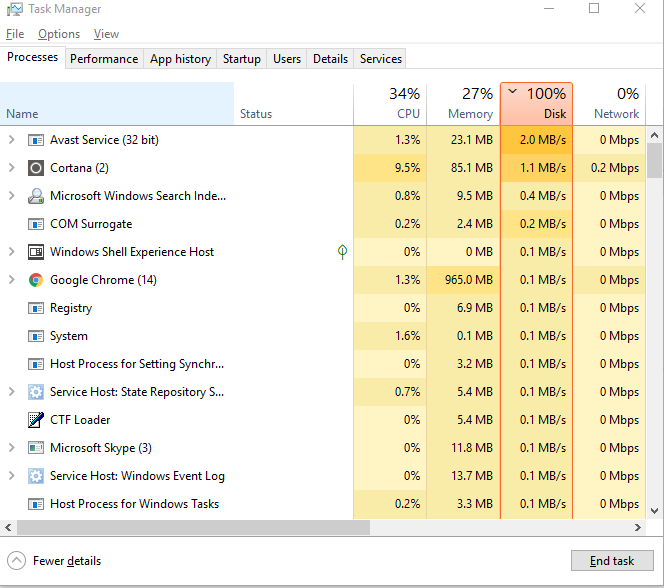Click the State Repository Service gear icon
Image resolution: width=664 pixels, height=588 pixels.
[x=36, y=392]
